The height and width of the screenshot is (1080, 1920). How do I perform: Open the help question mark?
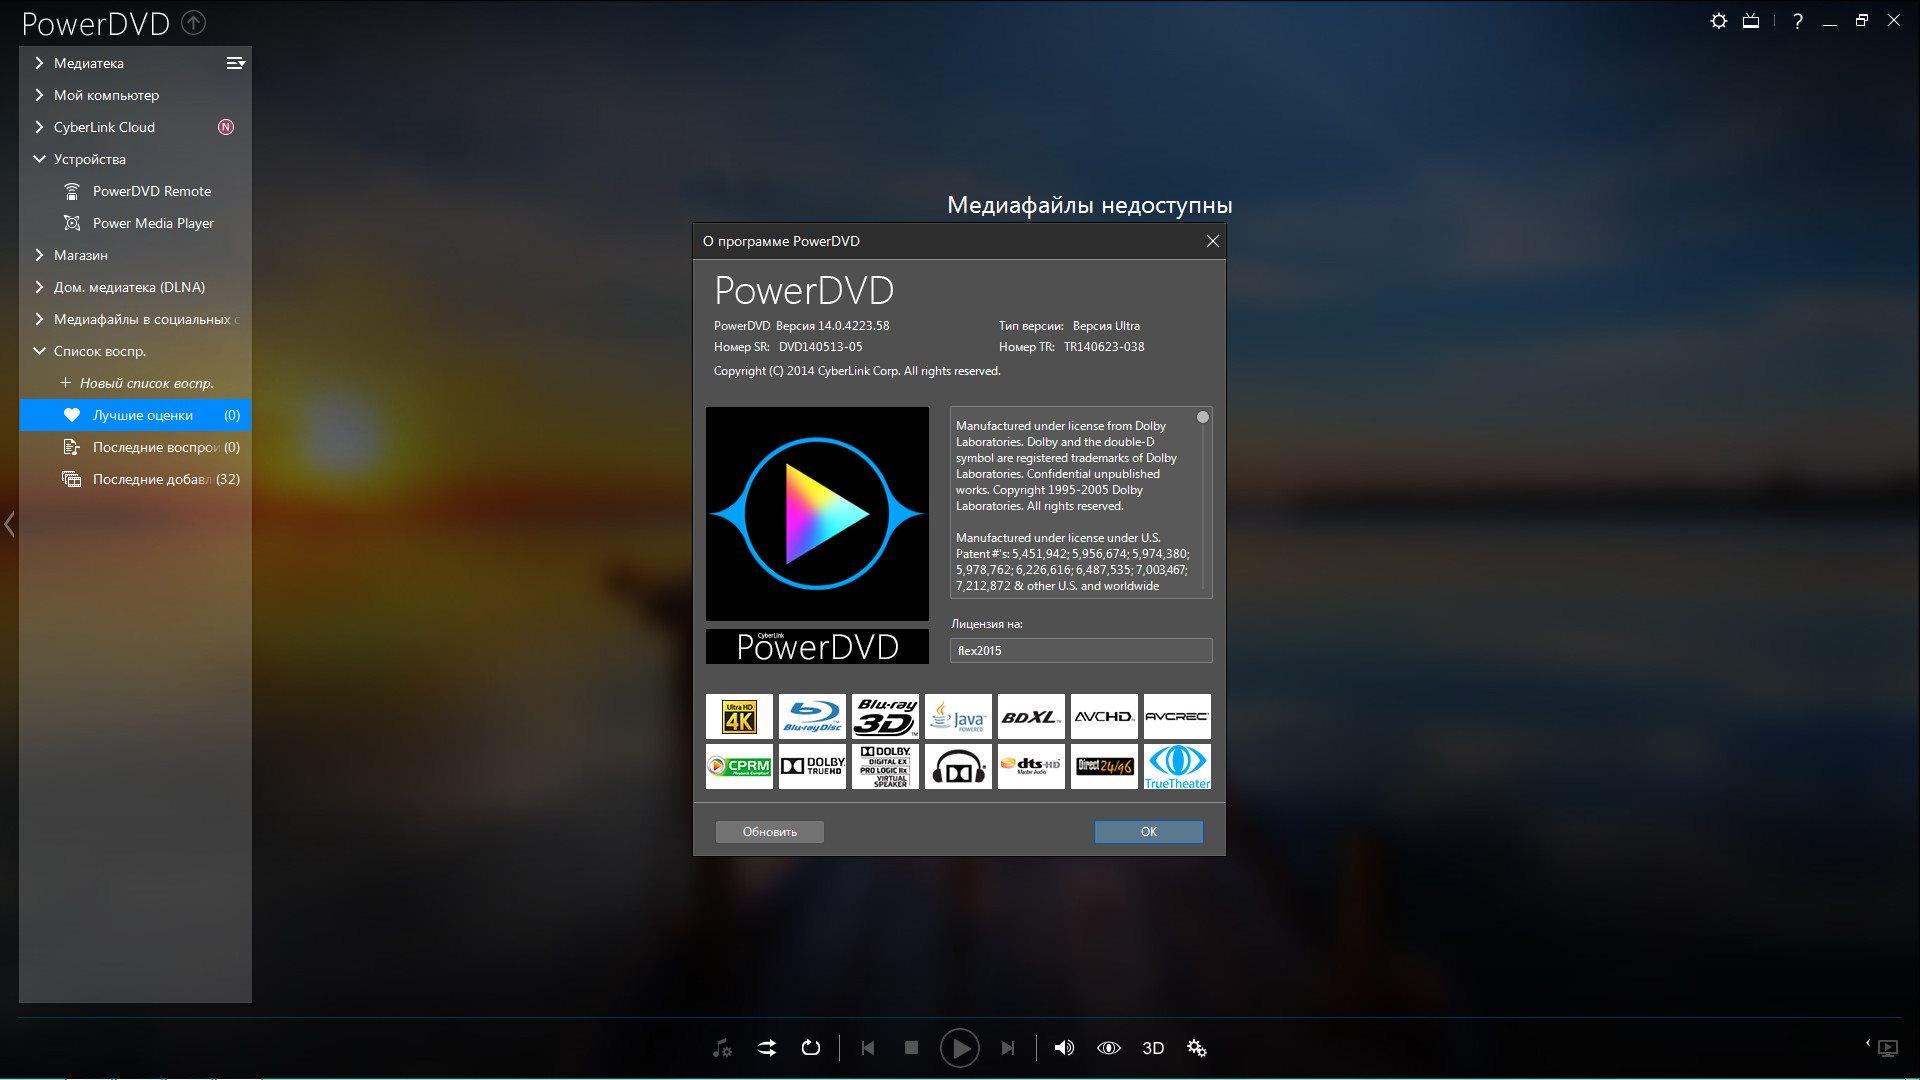(x=1798, y=21)
